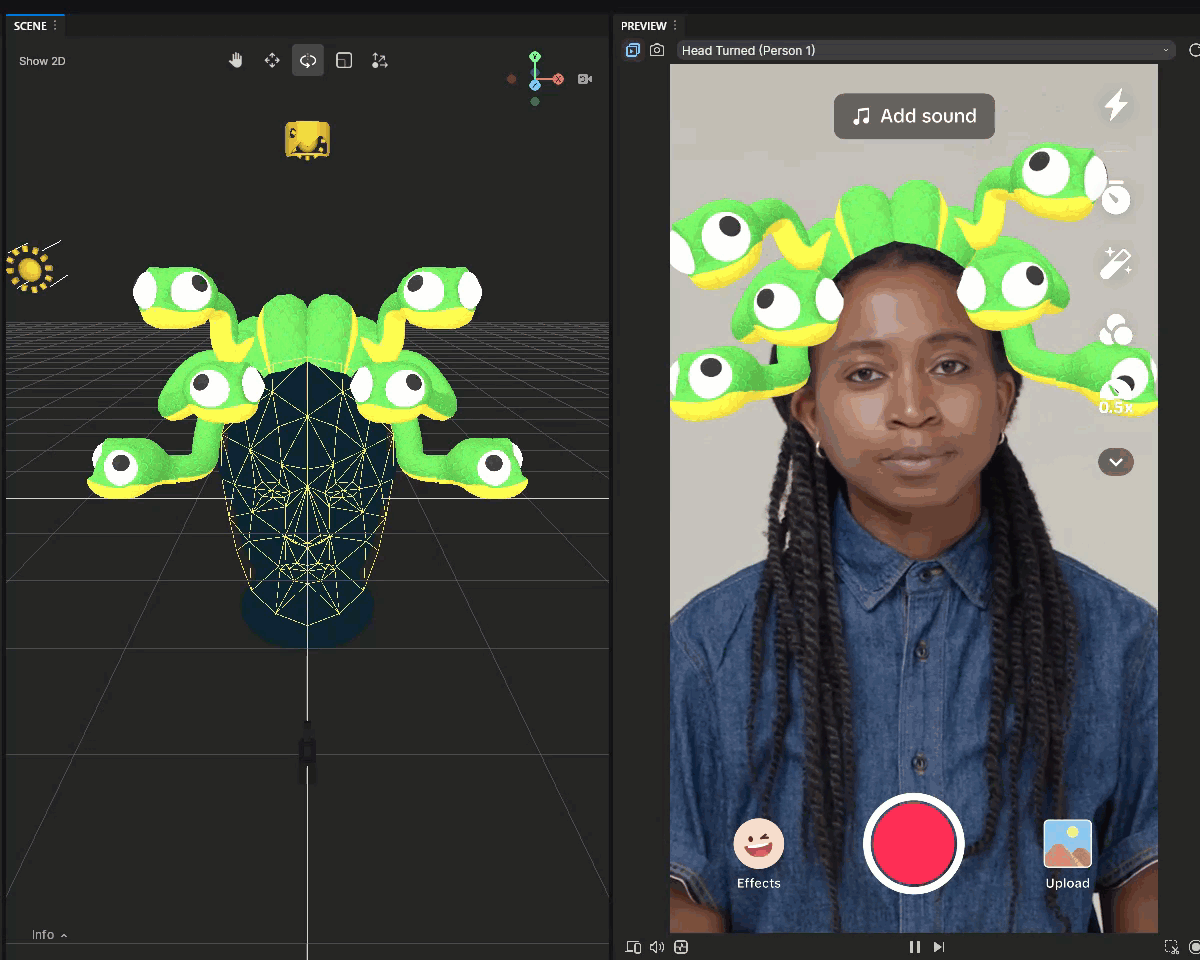This screenshot has height=960, width=1200.
Task: Click the Y axis on the orientation gizmo
Action: (x=535, y=56)
